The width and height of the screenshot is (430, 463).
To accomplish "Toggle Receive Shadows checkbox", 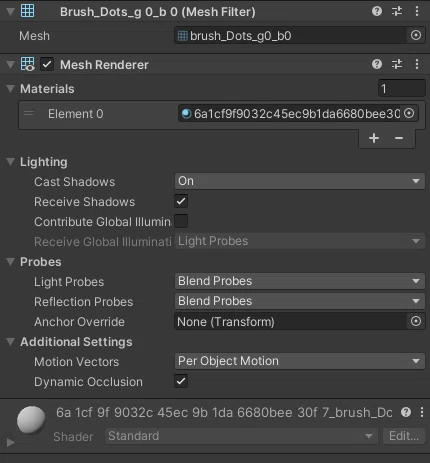I will tap(181, 201).
